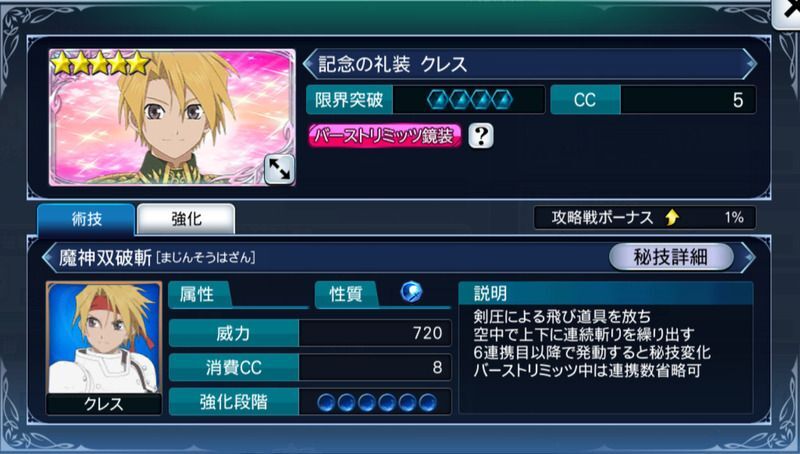Screen dimensions: 800x454
Task: Go to next card with right arrow
Action: (x=749, y=64)
